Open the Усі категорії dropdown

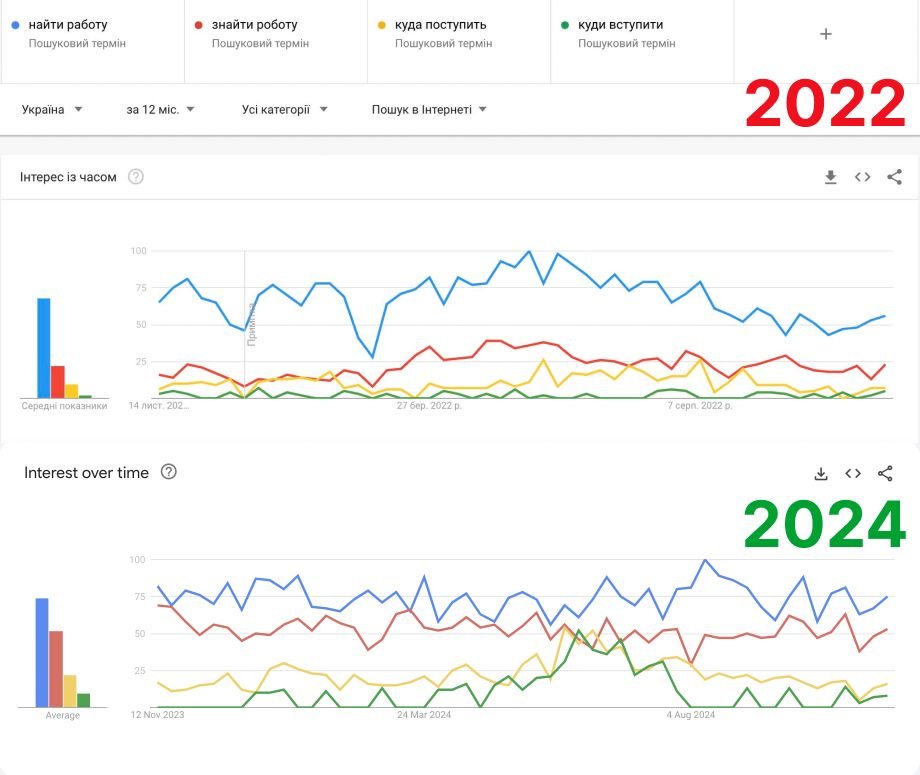284,109
